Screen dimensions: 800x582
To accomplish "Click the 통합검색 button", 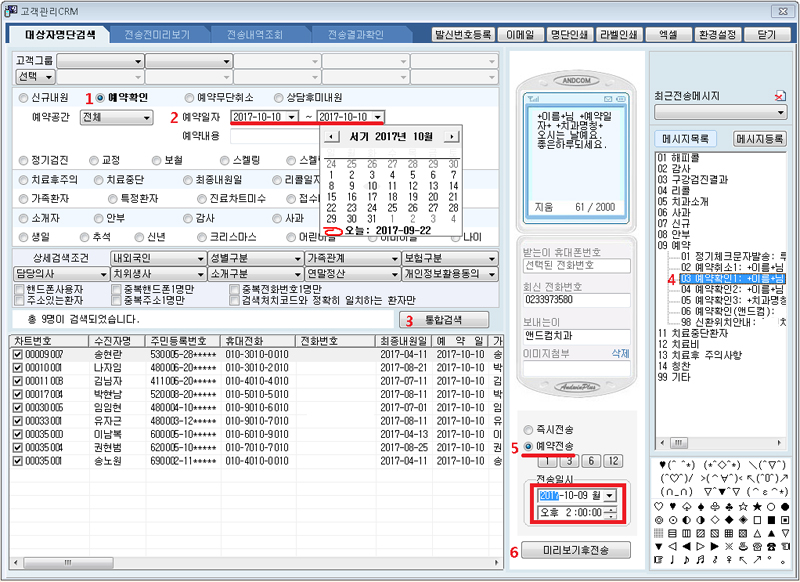I will tap(445, 320).
